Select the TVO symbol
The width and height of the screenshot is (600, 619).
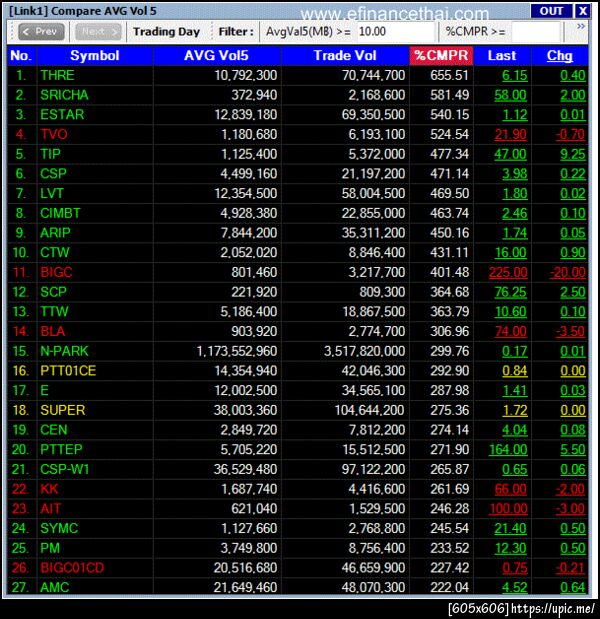tap(54, 135)
